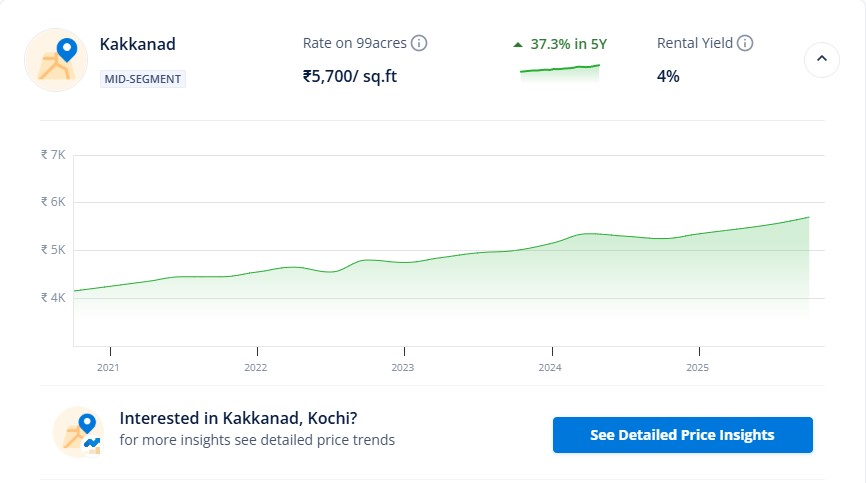Collapse the Kakkanad card with the chevron

pyautogui.click(x=822, y=59)
